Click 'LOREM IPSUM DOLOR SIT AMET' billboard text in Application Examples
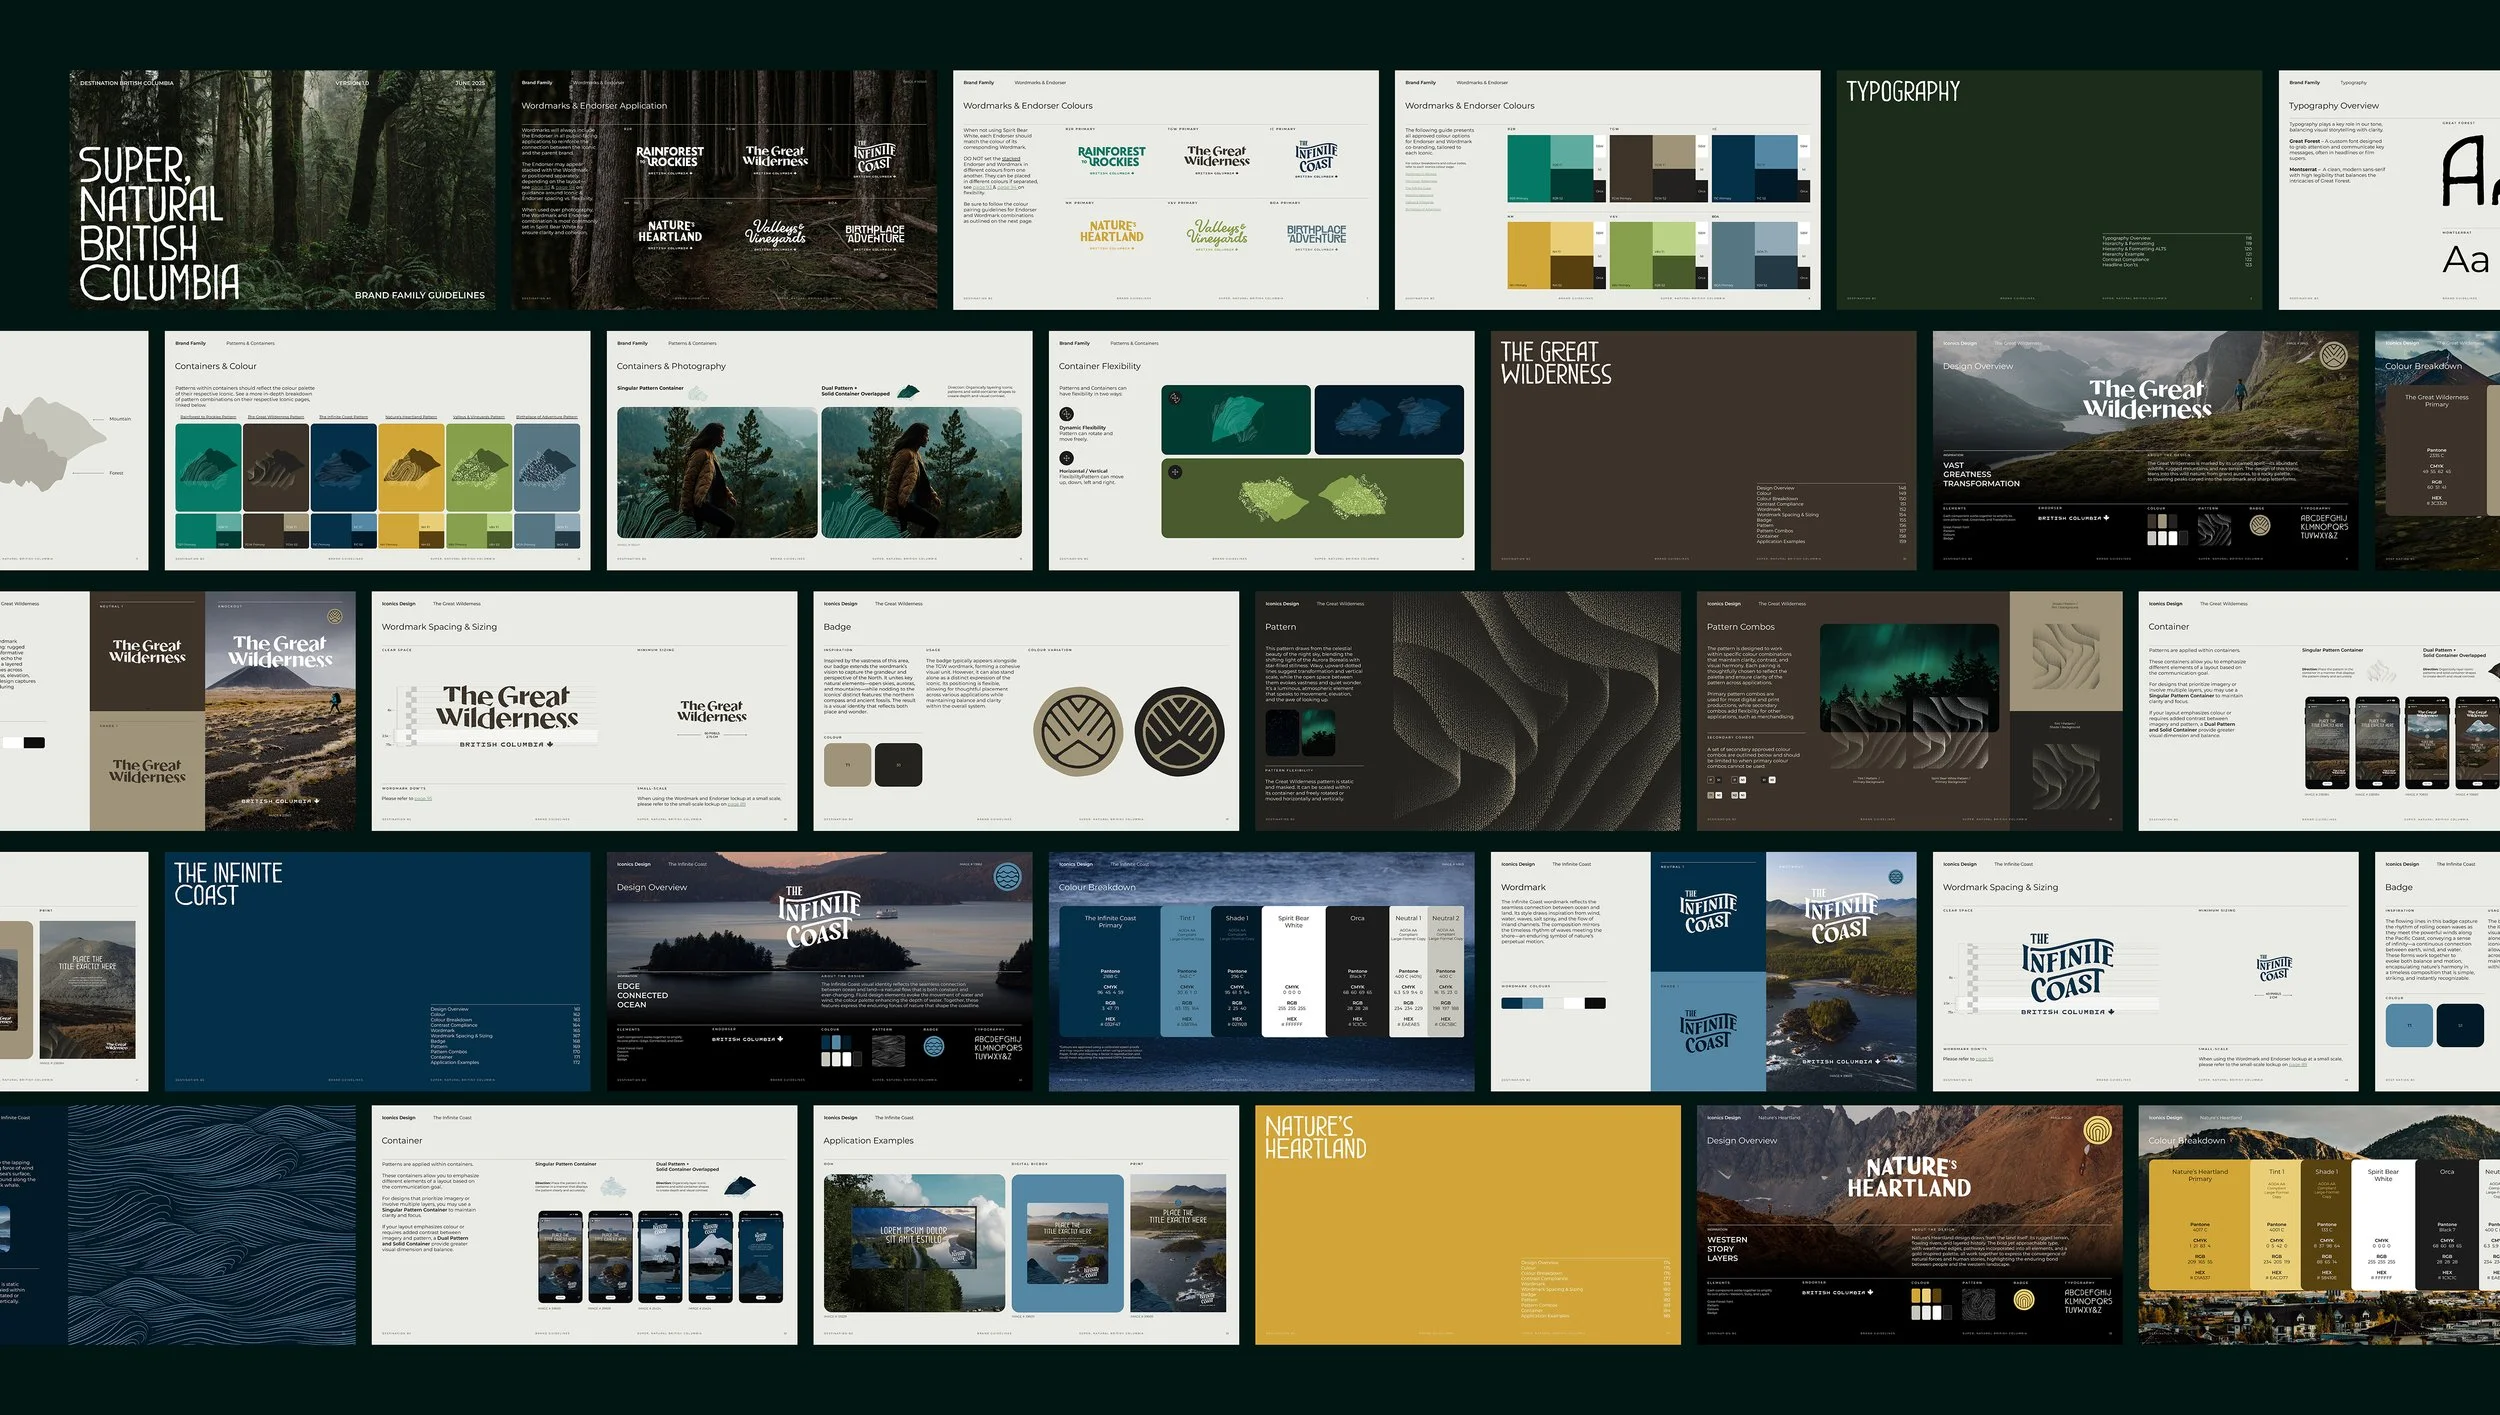This screenshot has height=1415, width=2500. coord(913,1234)
